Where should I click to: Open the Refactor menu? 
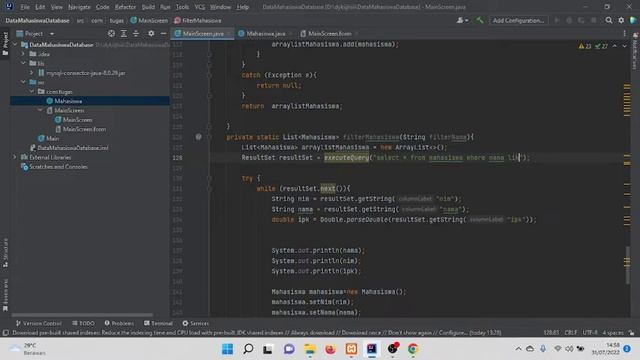(125, 7)
